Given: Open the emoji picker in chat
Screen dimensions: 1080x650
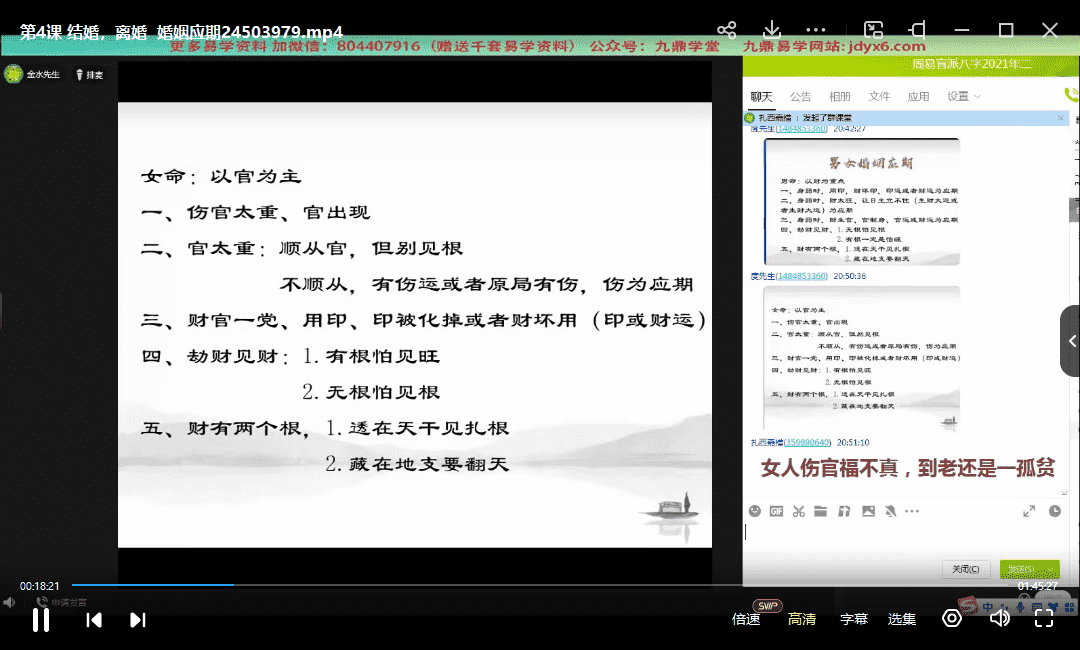Looking at the screenshot, I should [755, 511].
